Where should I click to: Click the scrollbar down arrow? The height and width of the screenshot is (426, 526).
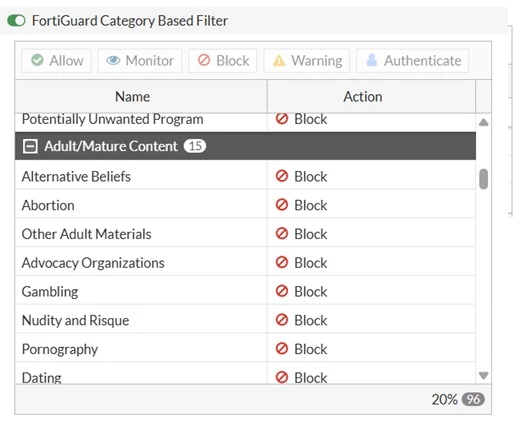[x=483, y=375]
